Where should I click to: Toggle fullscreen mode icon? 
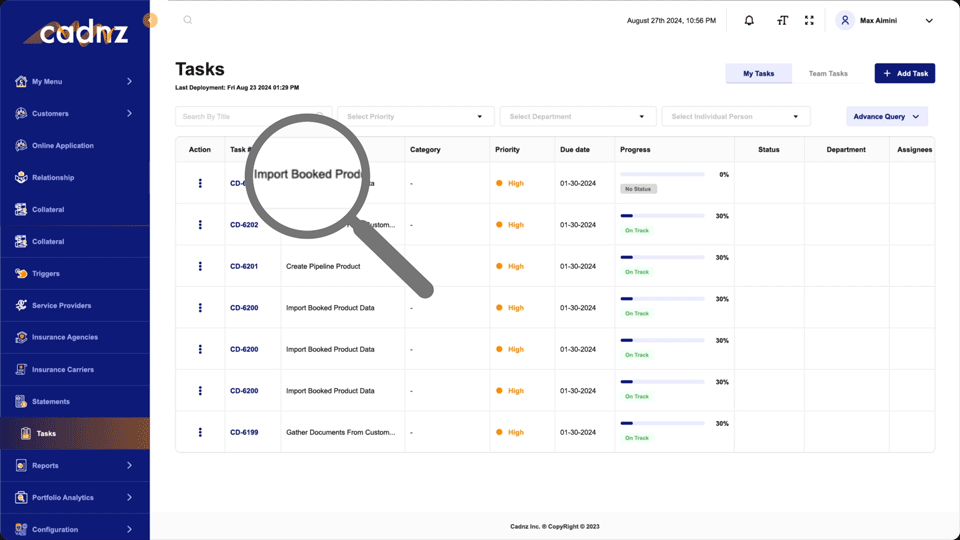coord(809,20)
